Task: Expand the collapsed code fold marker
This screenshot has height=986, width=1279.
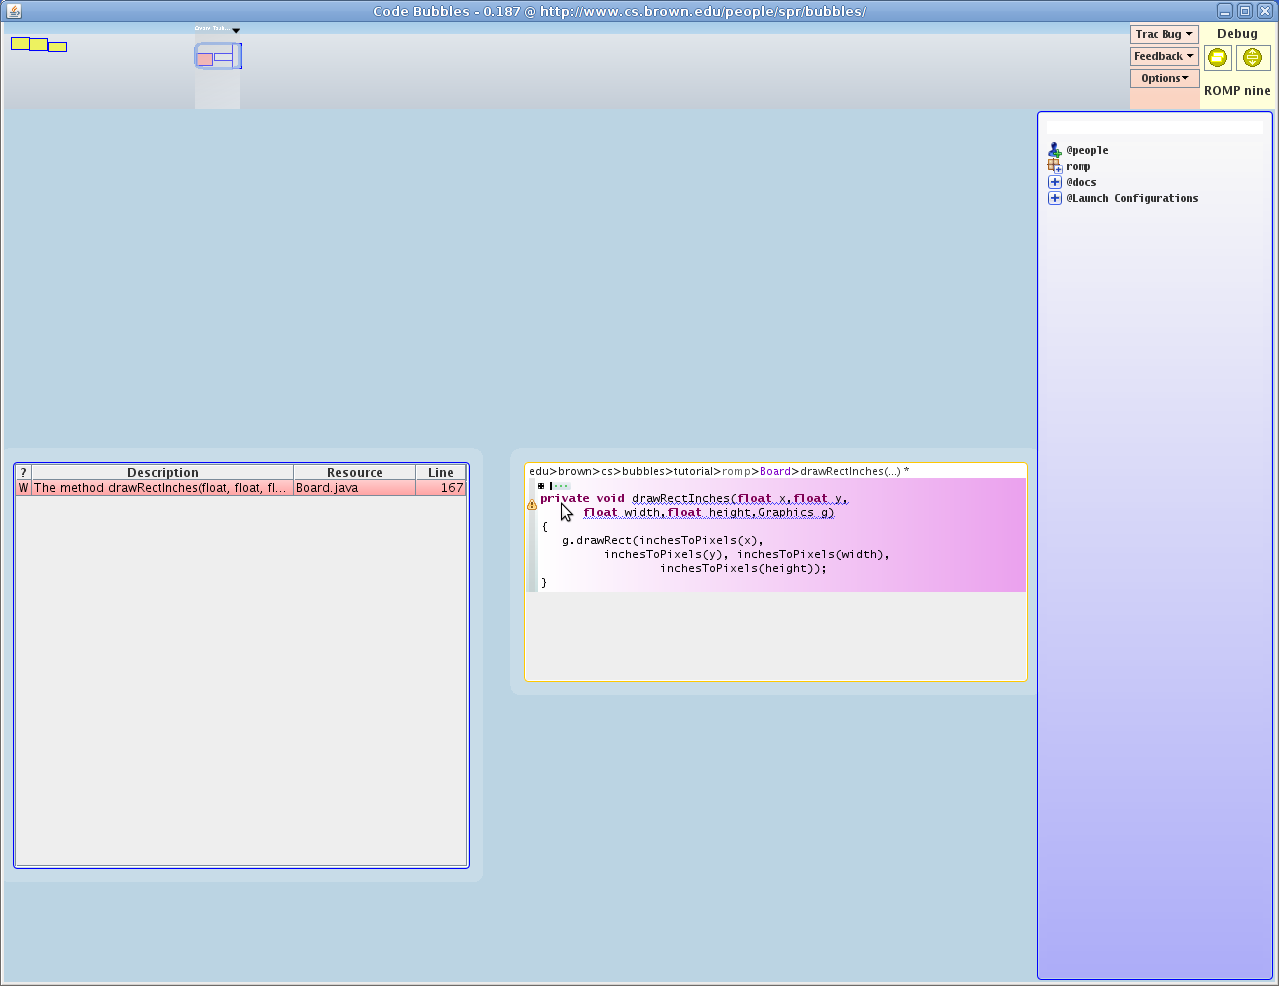Action: (x=541, y=486)
